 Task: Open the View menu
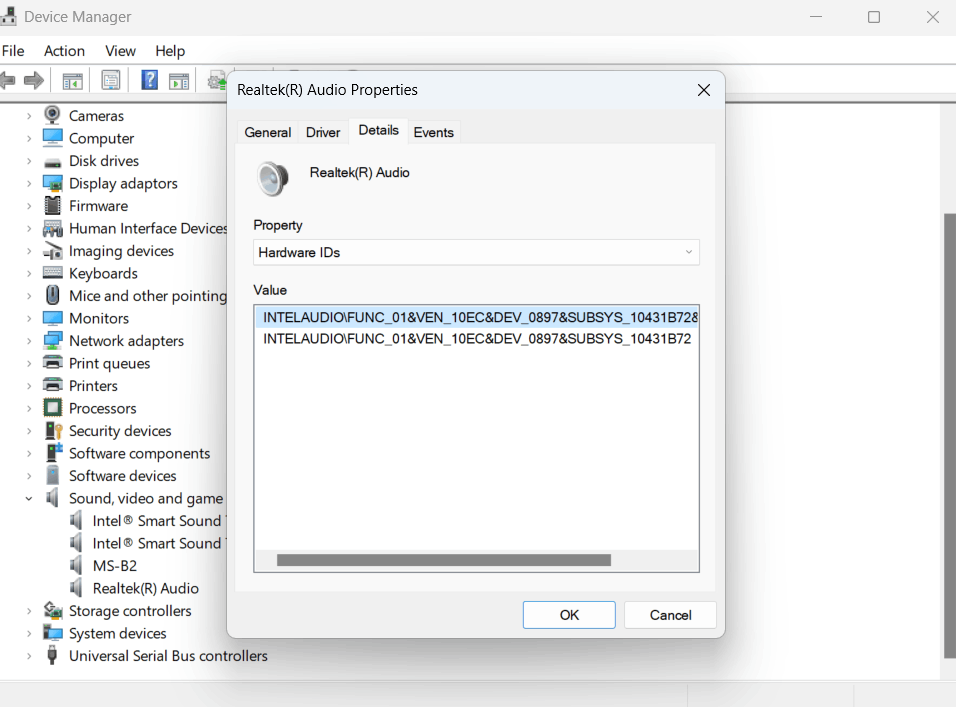click(120, 51)
